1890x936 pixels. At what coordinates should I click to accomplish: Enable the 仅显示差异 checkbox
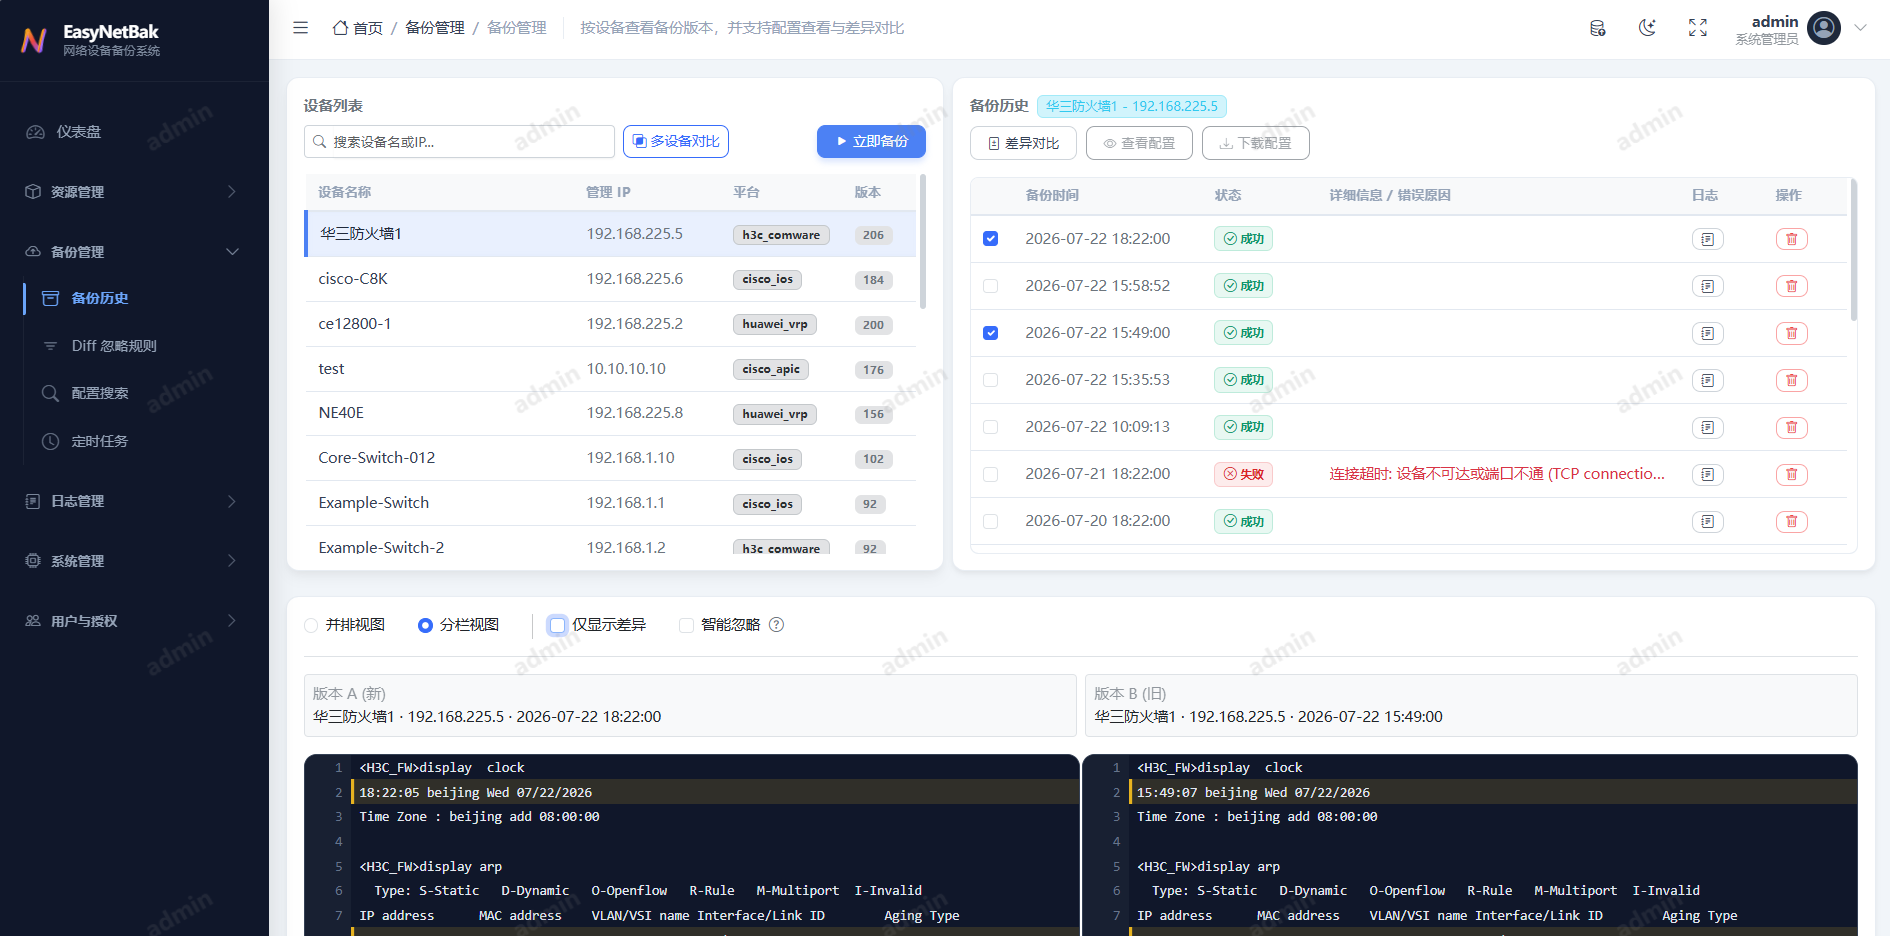coord(558,625)
